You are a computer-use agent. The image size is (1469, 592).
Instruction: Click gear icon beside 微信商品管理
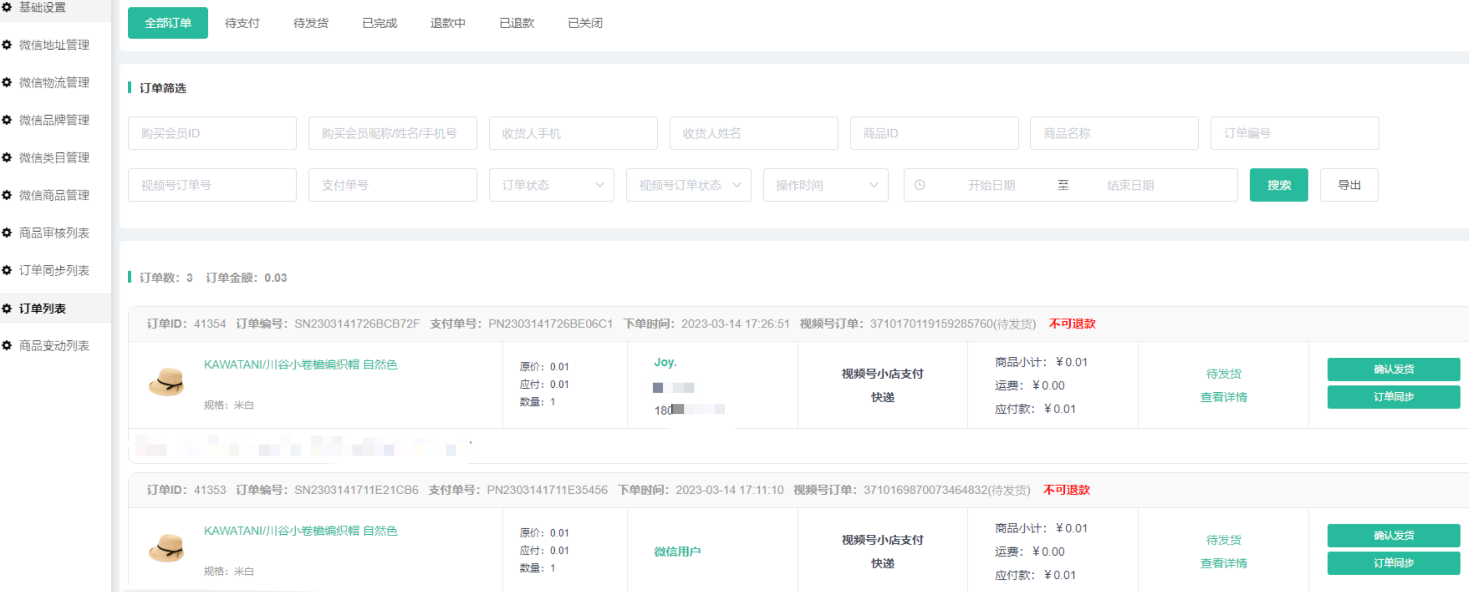pyautogui.click(x=7, y=195)
